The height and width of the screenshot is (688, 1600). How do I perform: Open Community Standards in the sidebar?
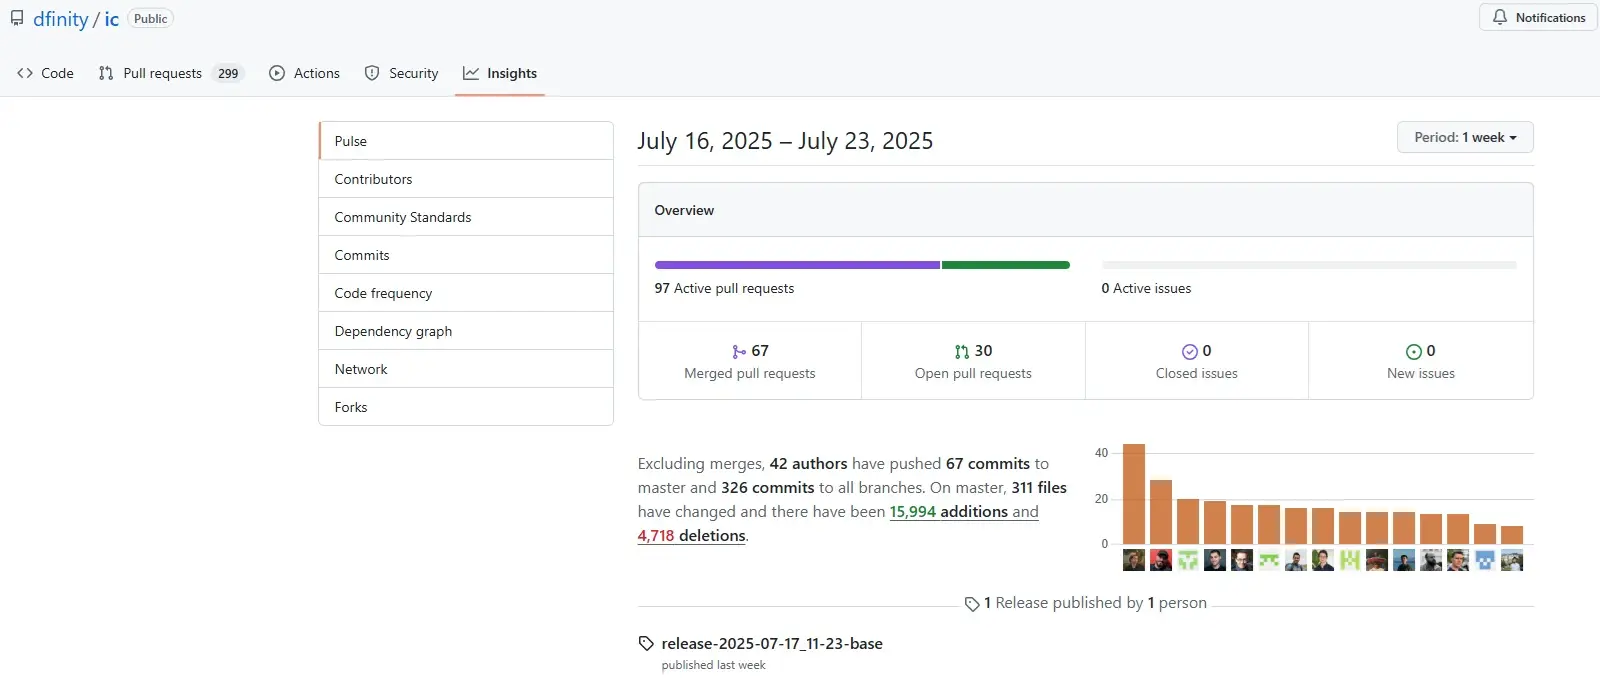tap(466, 217)
